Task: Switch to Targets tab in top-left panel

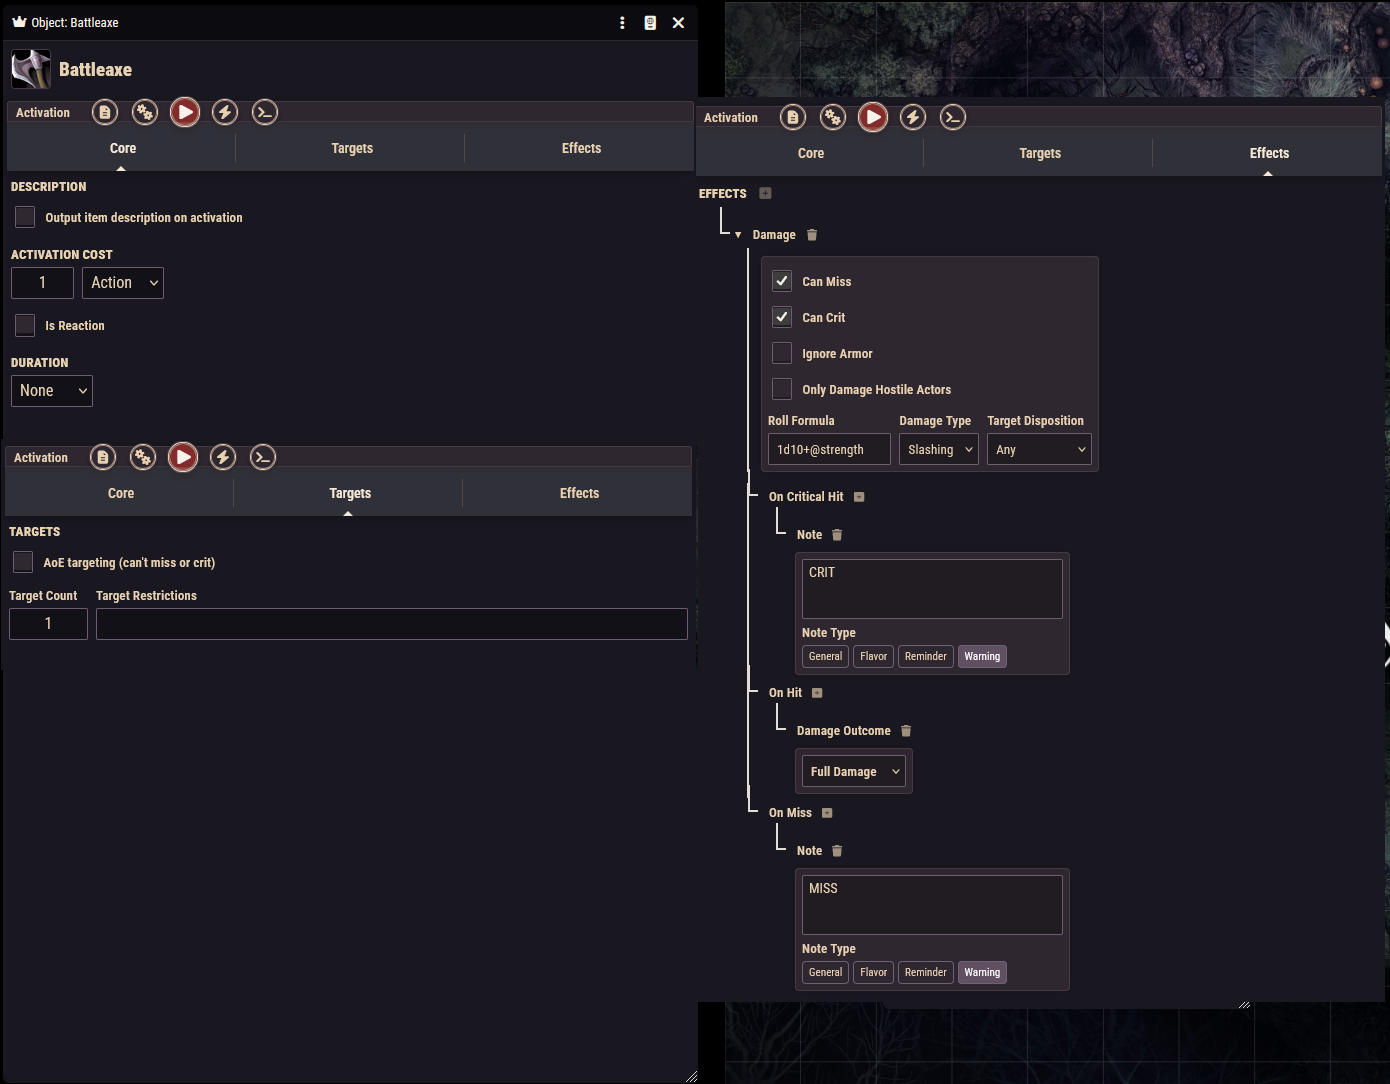Action: [352, 148]
